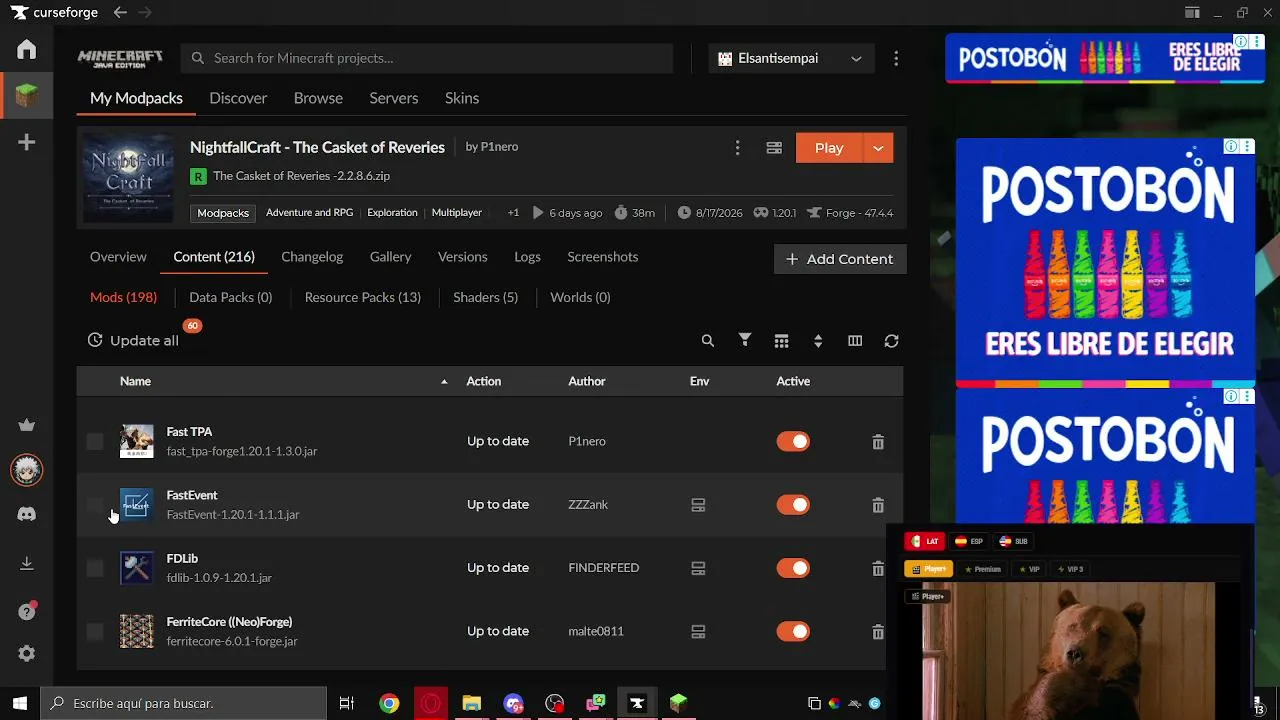Disable the FerriteCore mod toggle
The width and height of the screenshot is (1280, 720).
pos(793,631)
